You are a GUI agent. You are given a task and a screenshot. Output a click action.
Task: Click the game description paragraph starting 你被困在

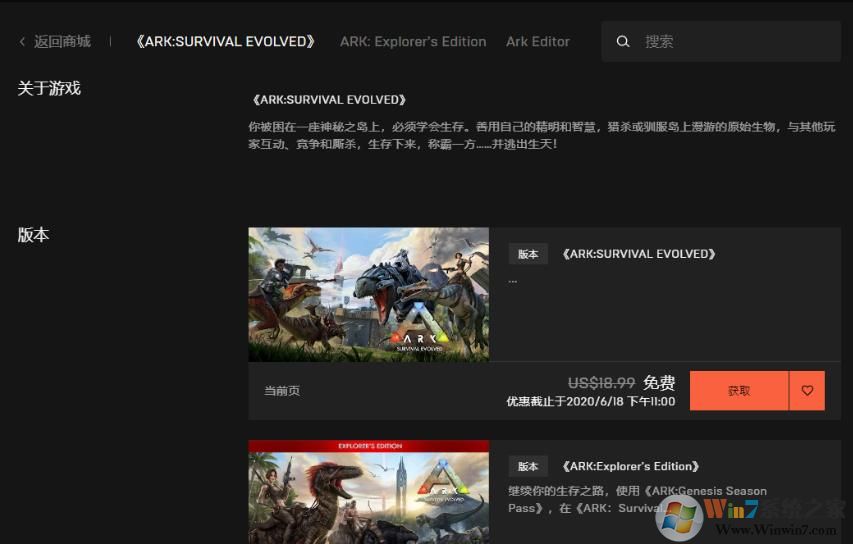pyautogui.click(x=542, y=135)
